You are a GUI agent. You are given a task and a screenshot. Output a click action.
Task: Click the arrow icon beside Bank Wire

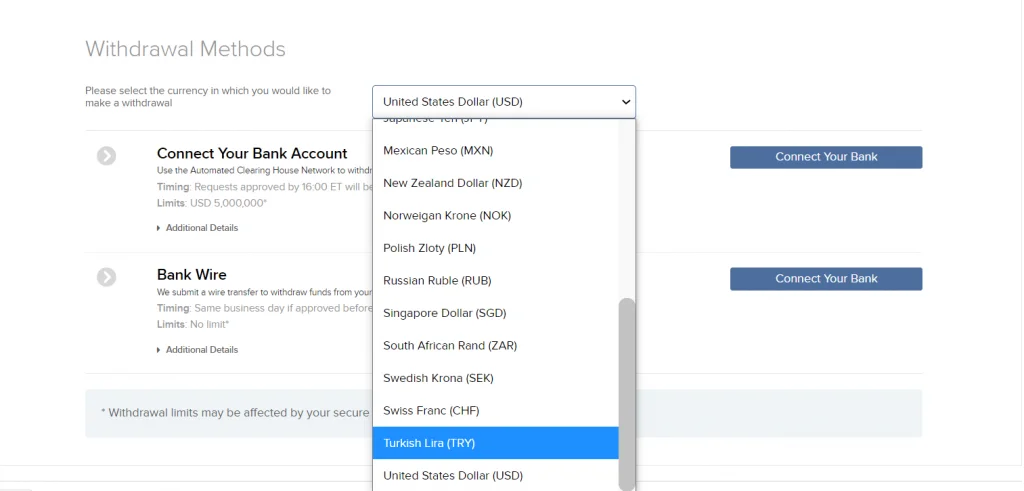coord(107,277)
